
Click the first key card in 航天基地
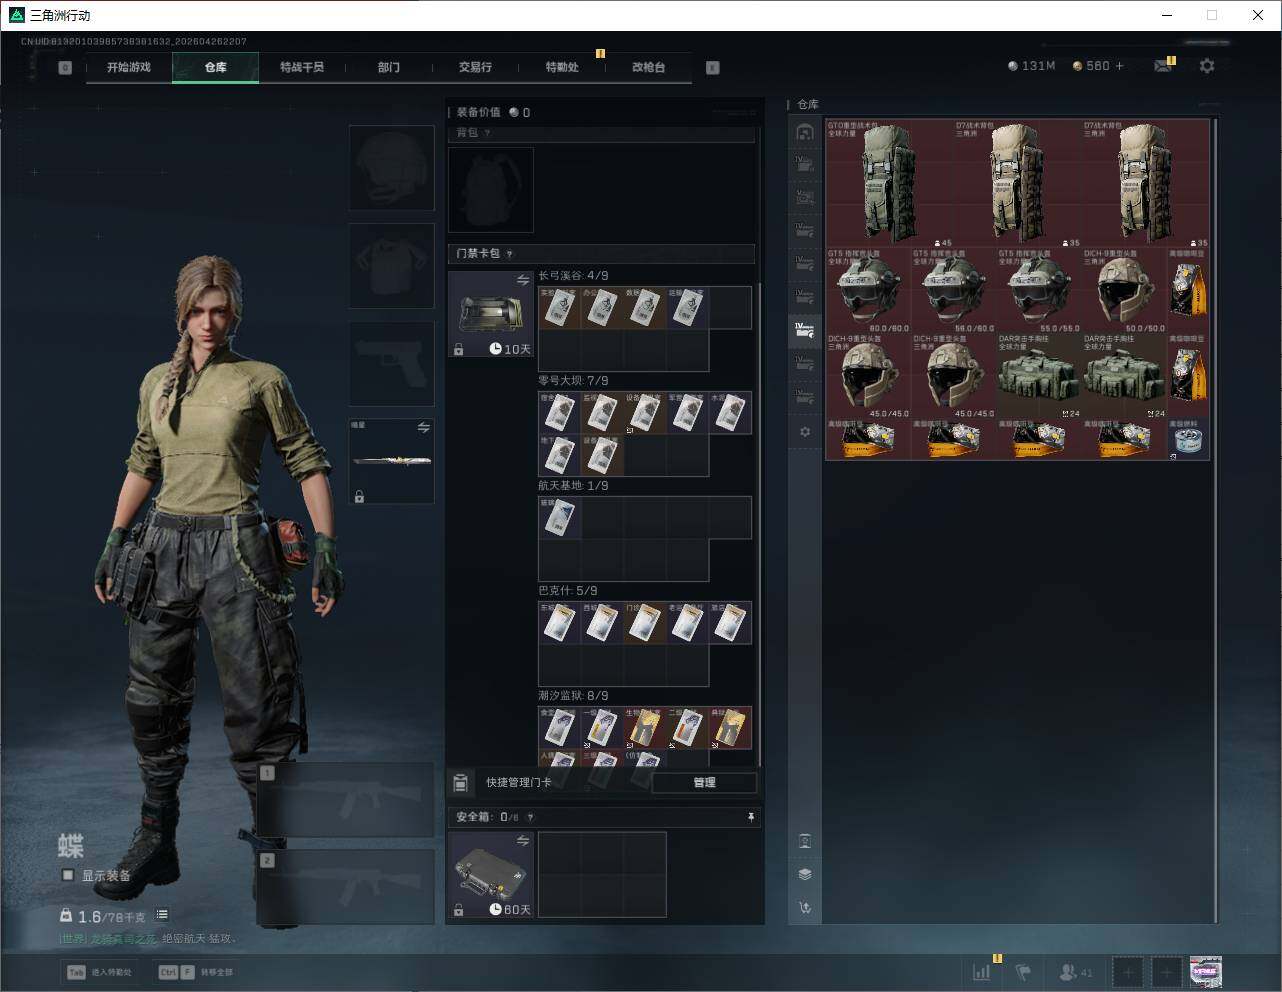pos(560,518)
